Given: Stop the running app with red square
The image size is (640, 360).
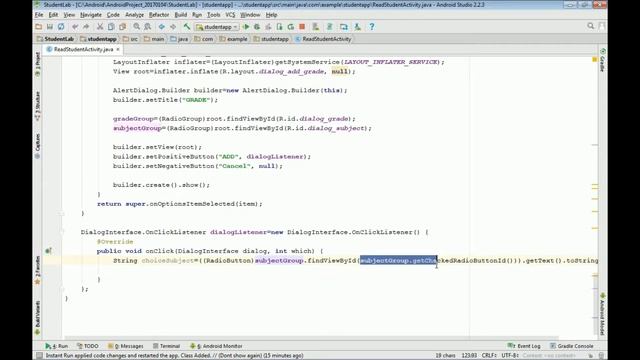Looking at the screenshot, I should pos(302,27).
